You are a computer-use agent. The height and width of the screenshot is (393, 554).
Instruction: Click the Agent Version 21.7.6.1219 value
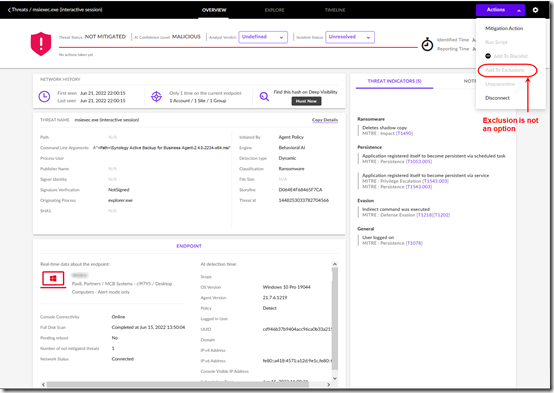[x=275, y=298]
